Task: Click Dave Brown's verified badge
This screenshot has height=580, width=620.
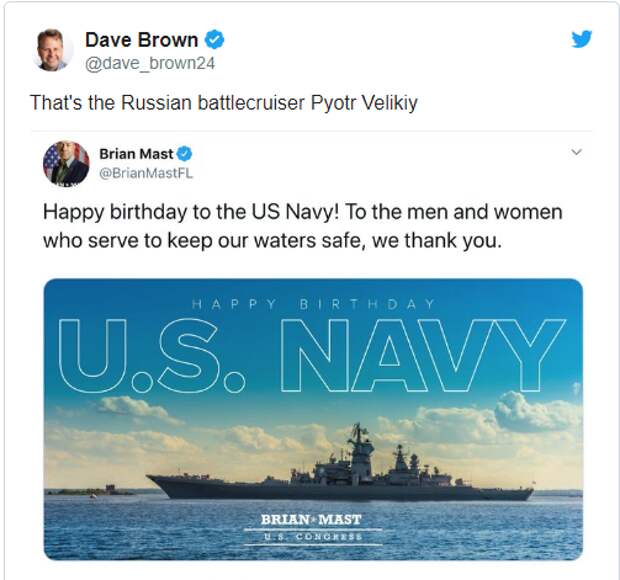Action: click(214, 40)
